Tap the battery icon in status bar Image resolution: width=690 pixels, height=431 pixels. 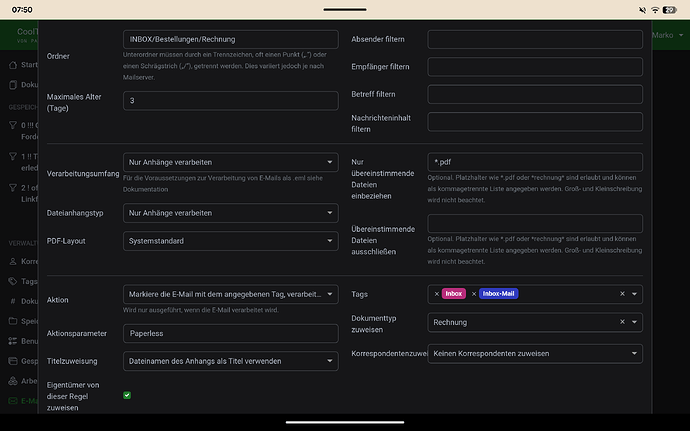tap(670, 10)
